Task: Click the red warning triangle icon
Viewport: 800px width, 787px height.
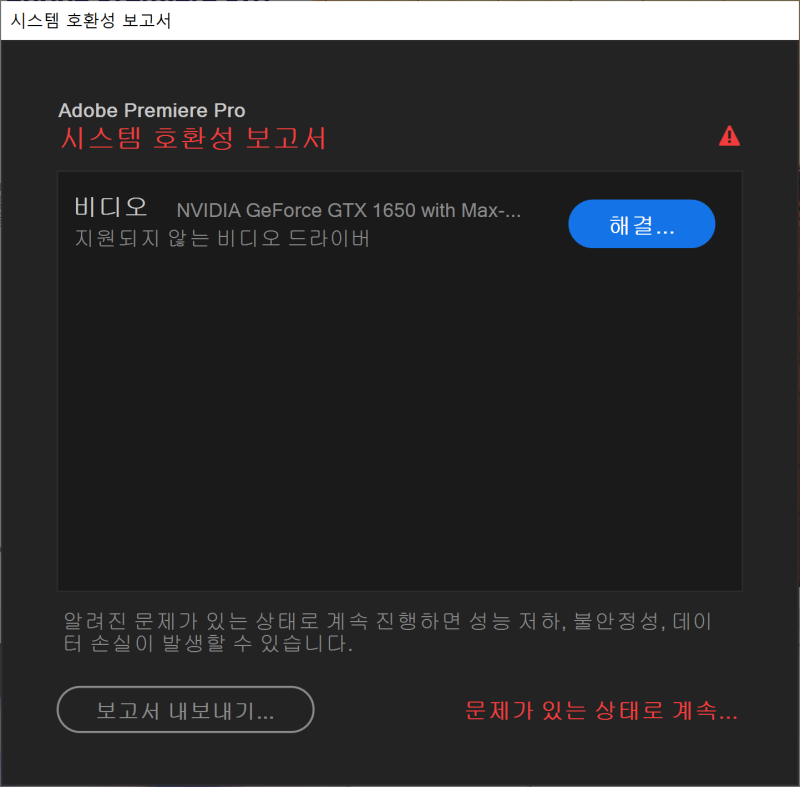Action: point(729,136)
